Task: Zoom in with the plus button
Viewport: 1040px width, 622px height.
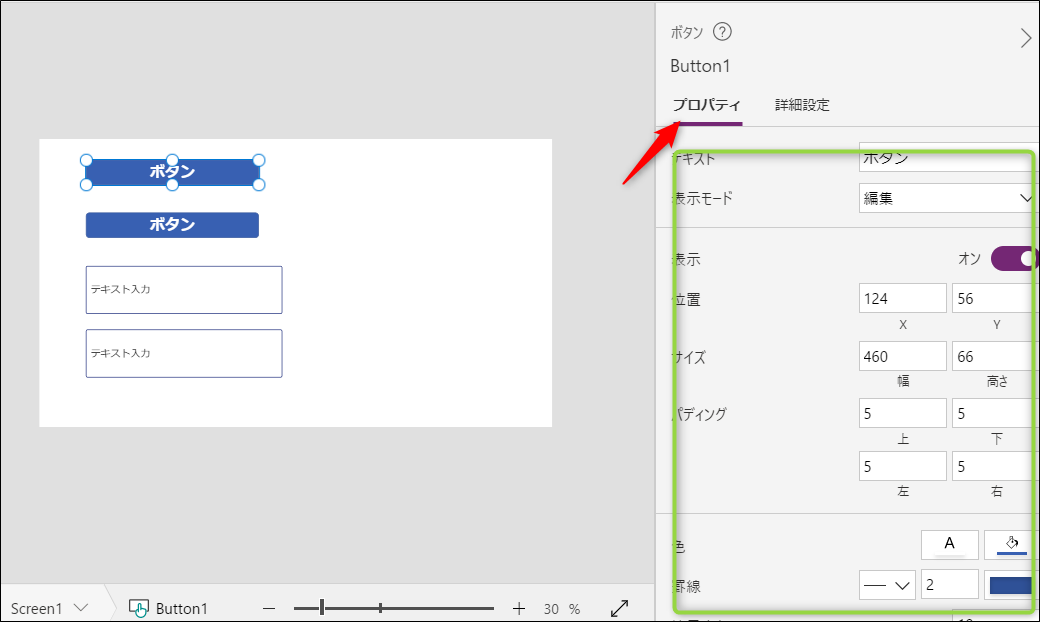Action: point(519,608)
